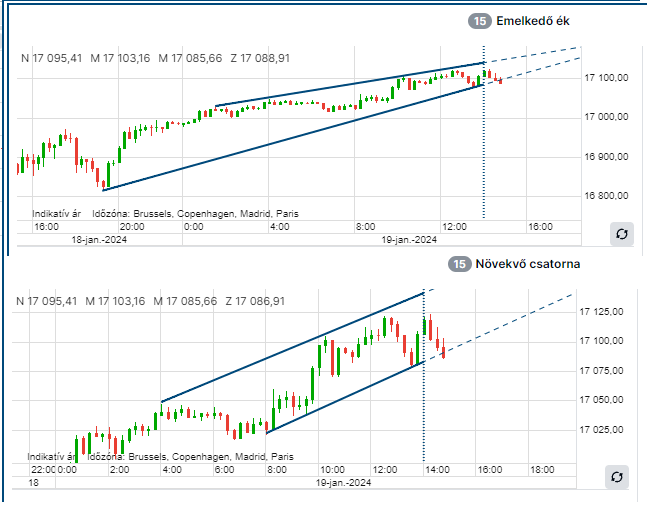Viewport: 658px width, 508px height.
Task: Click the 15 badge beside Növekvő csatorna
Action: click(459, 264)
